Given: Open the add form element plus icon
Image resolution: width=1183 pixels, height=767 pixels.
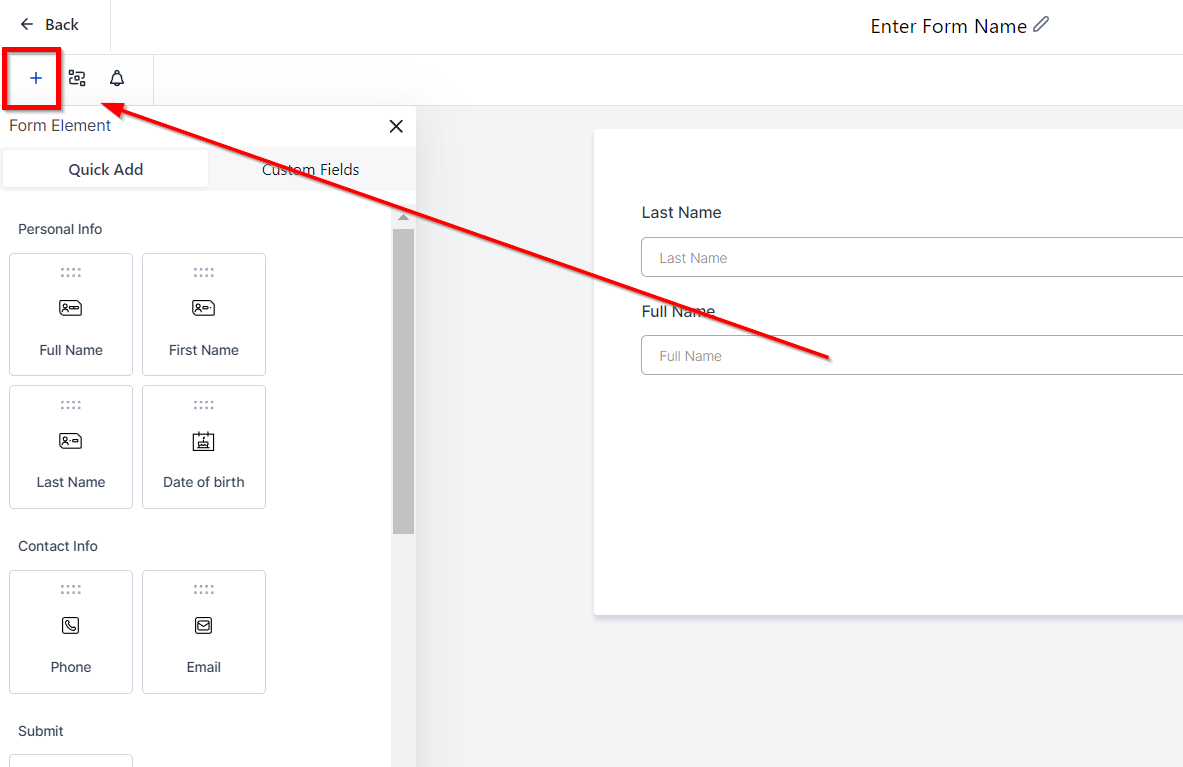Looking at the screenshot, I should [35, 78].
